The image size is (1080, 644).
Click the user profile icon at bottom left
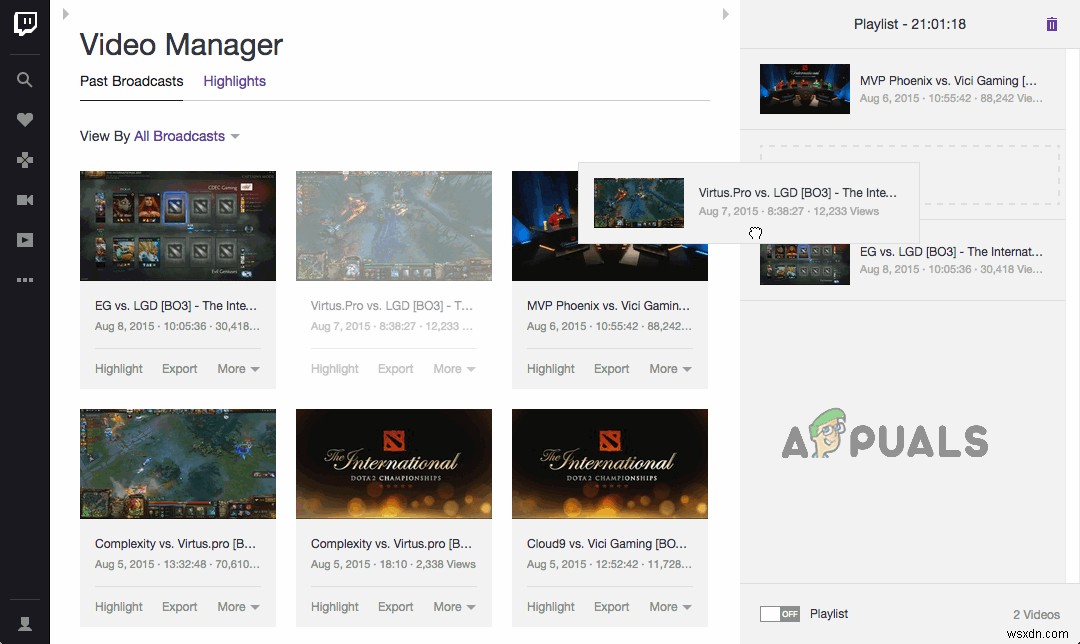click(24, 622)
